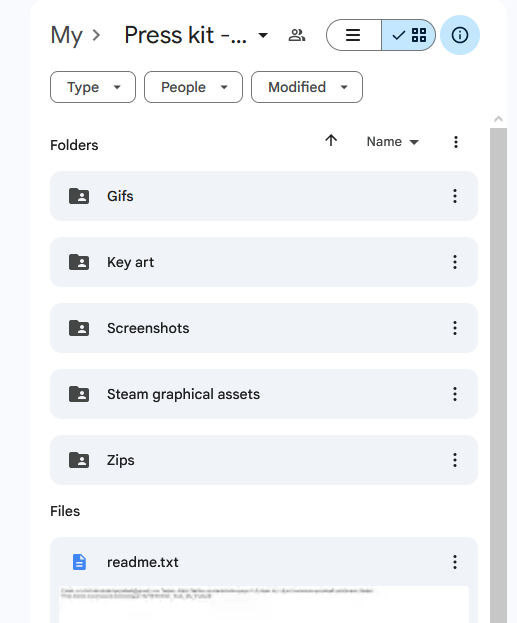
Task: Expand the Modified filter dropdown
Action: (307, 87)
